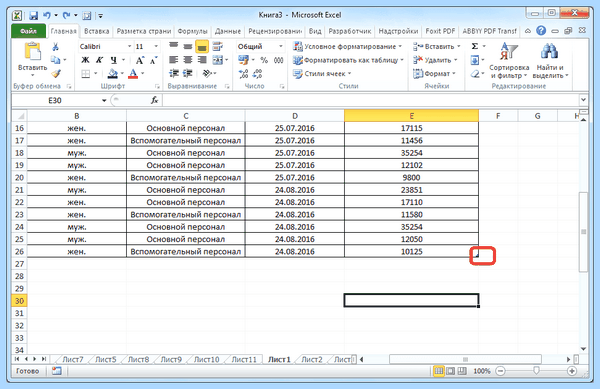
Task: Toggle bold formatting (Ж)
Action: tap(85, 60)
